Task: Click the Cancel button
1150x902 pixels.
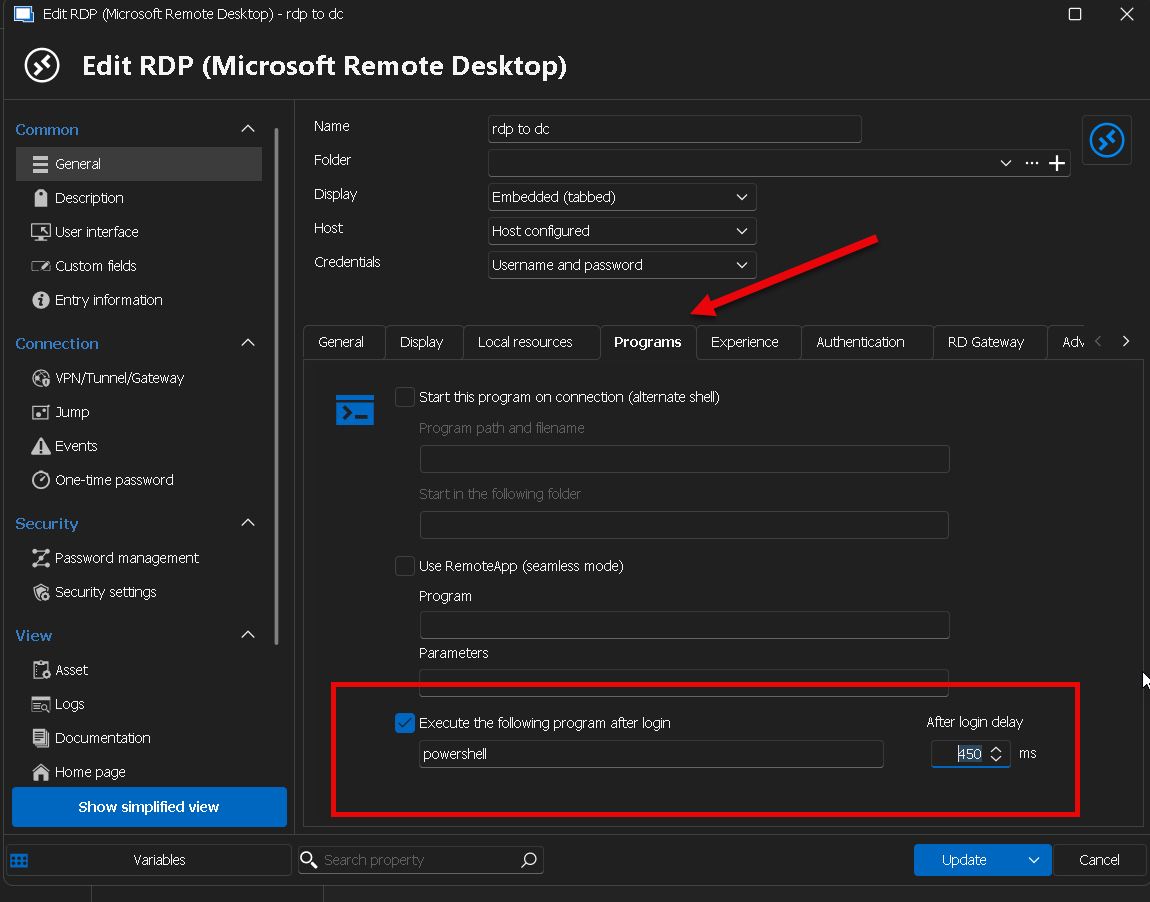Action: 1099,860
